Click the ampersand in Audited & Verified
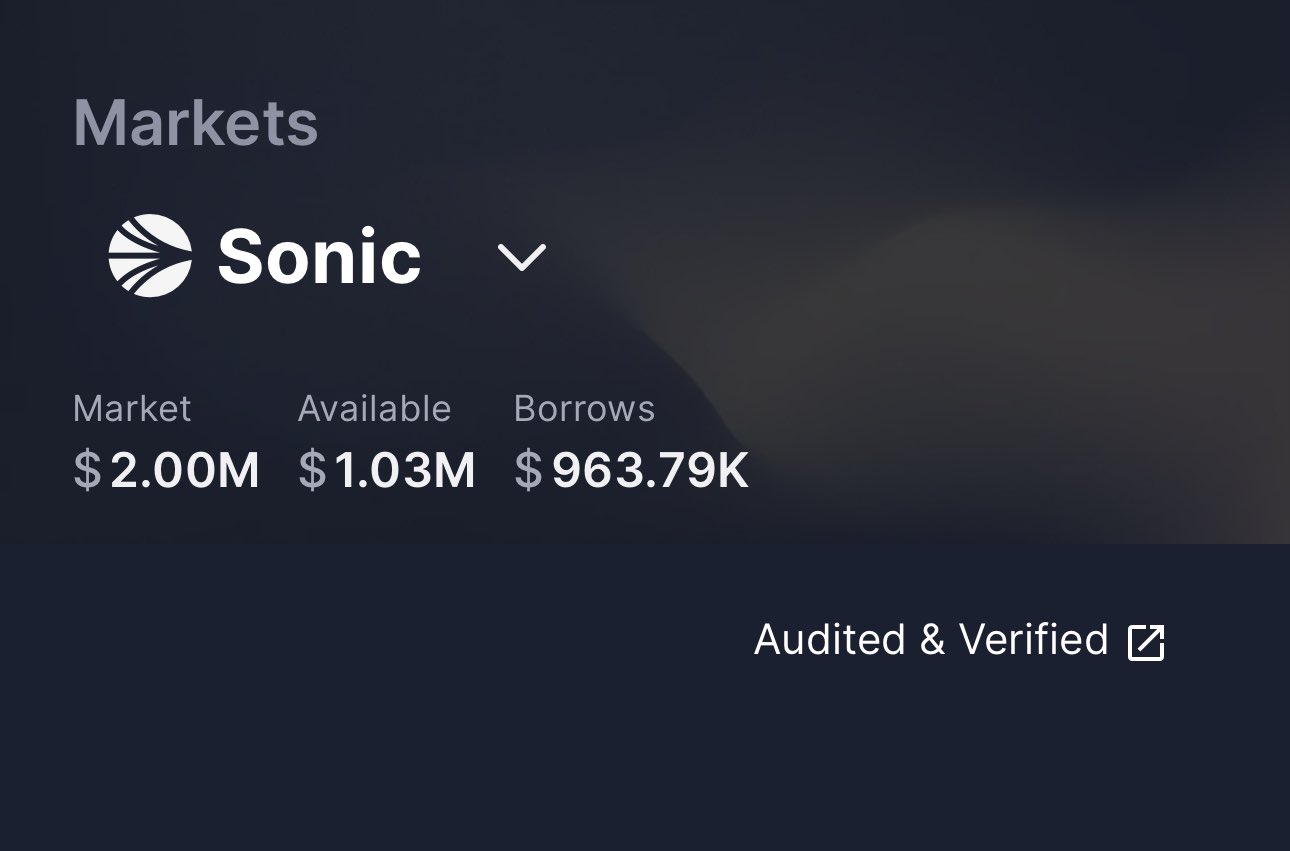The width and height of the screenshot is (1290, 851). (x=932, y=641)
